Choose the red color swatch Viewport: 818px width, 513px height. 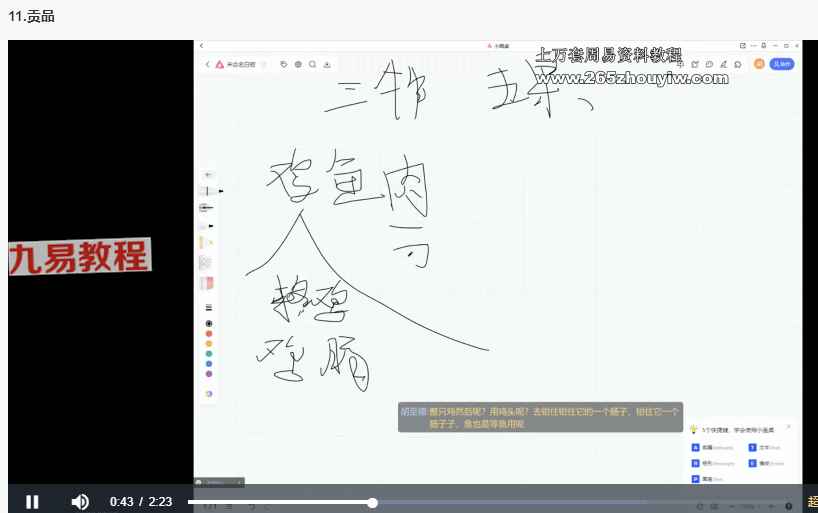209,333
